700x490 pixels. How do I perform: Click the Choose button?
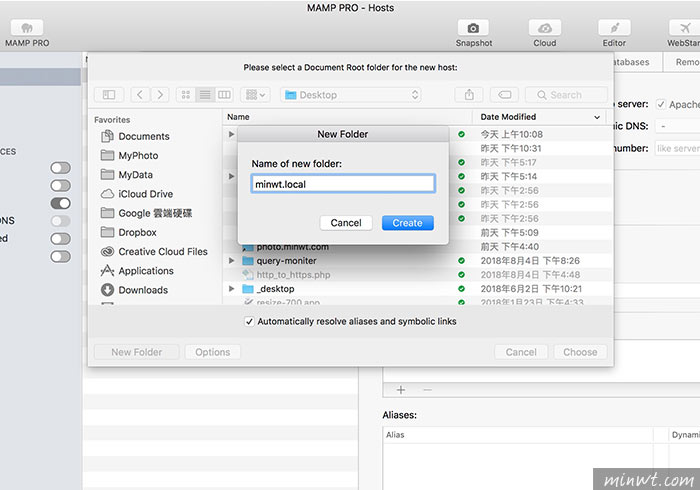(x=580, y=352)
